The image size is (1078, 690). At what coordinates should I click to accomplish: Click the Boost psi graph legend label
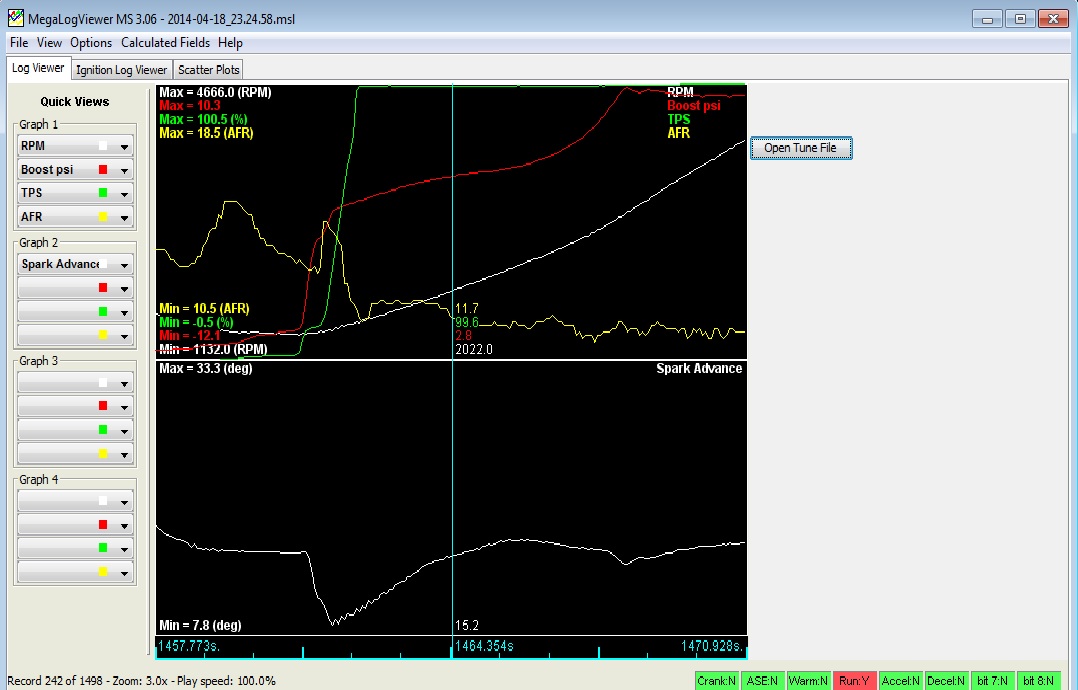[x=694, y=105]
